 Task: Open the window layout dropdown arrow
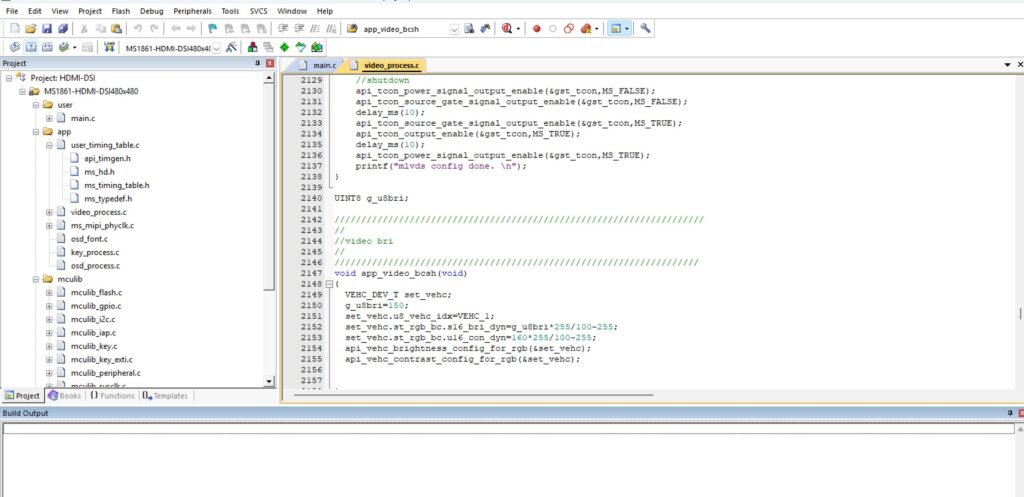click(x=626, y=29)
